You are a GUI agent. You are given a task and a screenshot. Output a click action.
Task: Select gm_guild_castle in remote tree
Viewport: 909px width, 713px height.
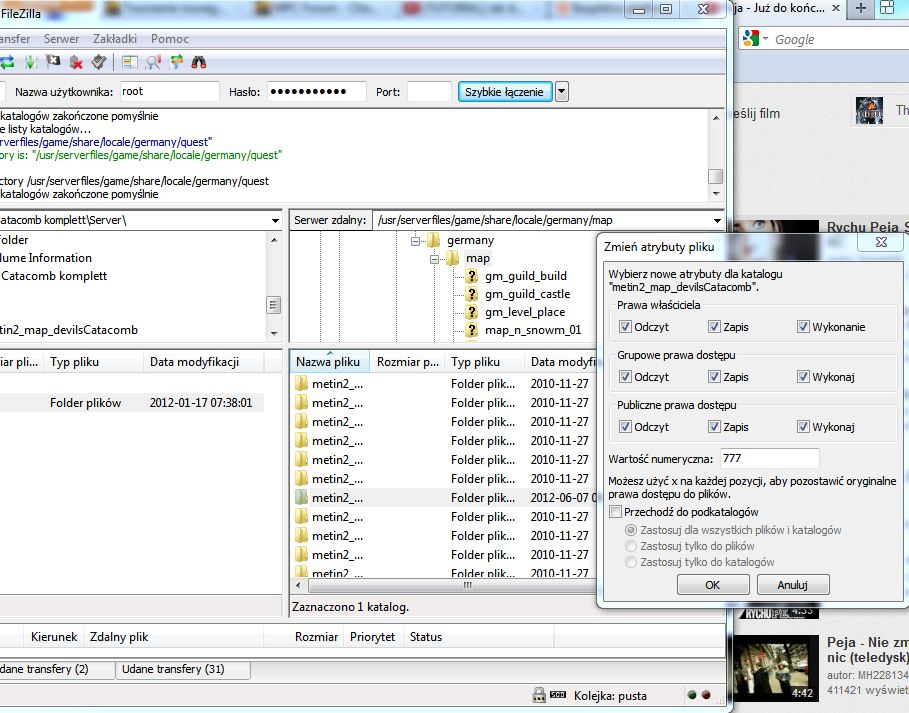[x=528, y=294]
